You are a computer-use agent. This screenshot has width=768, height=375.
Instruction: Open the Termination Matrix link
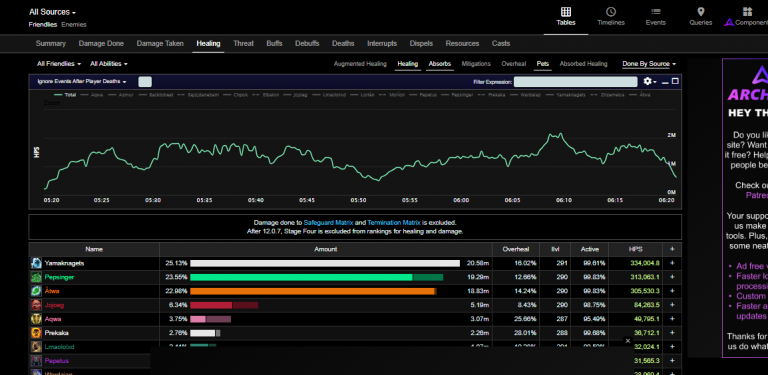pyautogui.click(x=394, y=223)
